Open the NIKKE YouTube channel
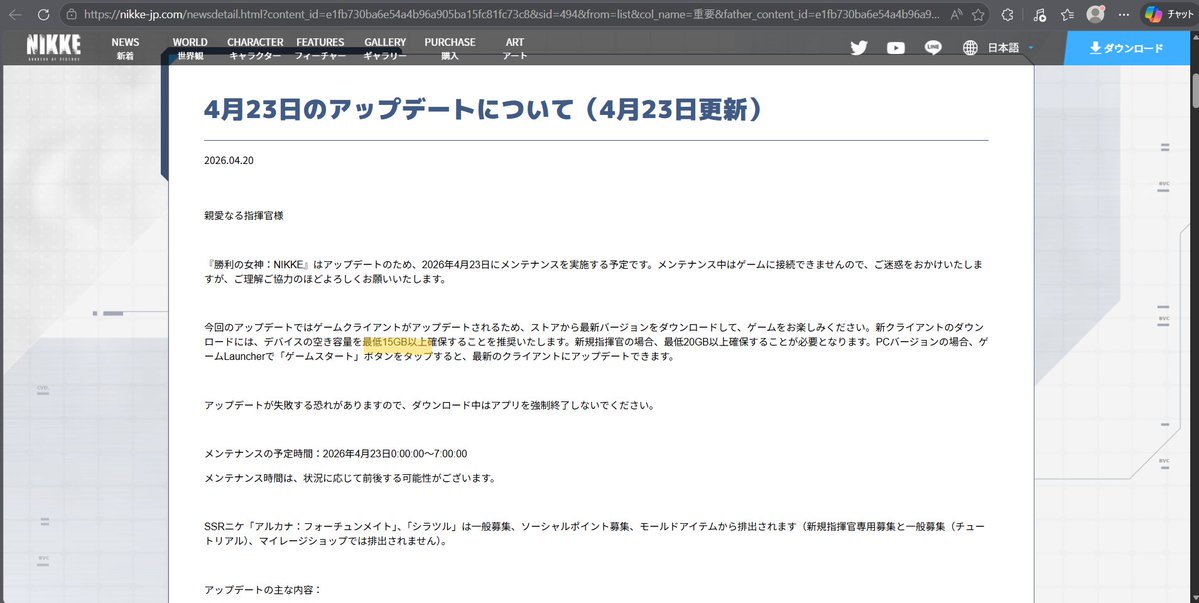 tap(895, 47)
